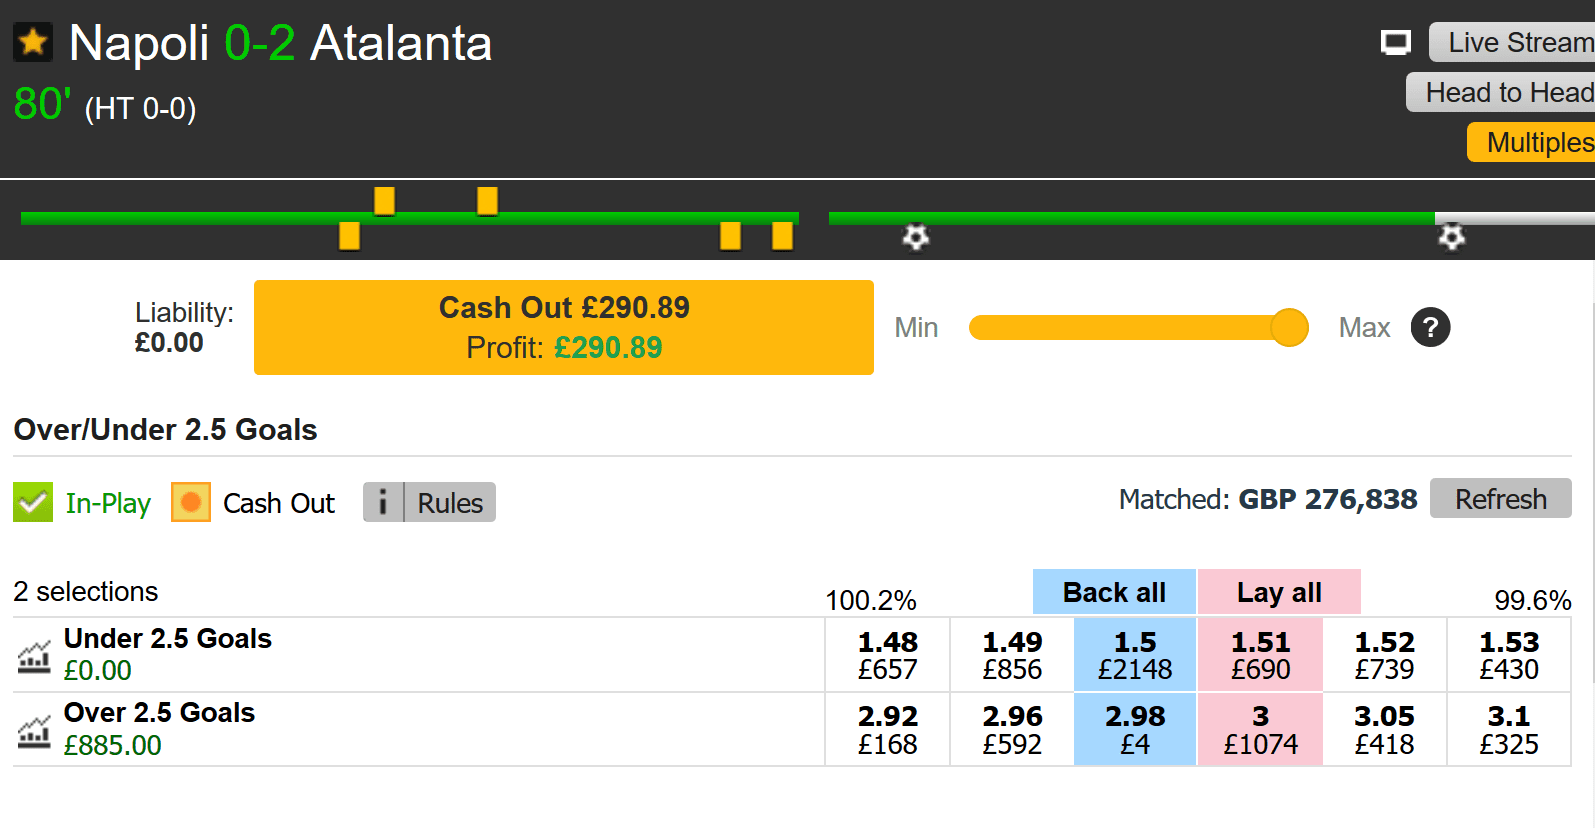Click the first goal ball on the timeline
This screenshot has width=1595, height=828.
(916, 237)
